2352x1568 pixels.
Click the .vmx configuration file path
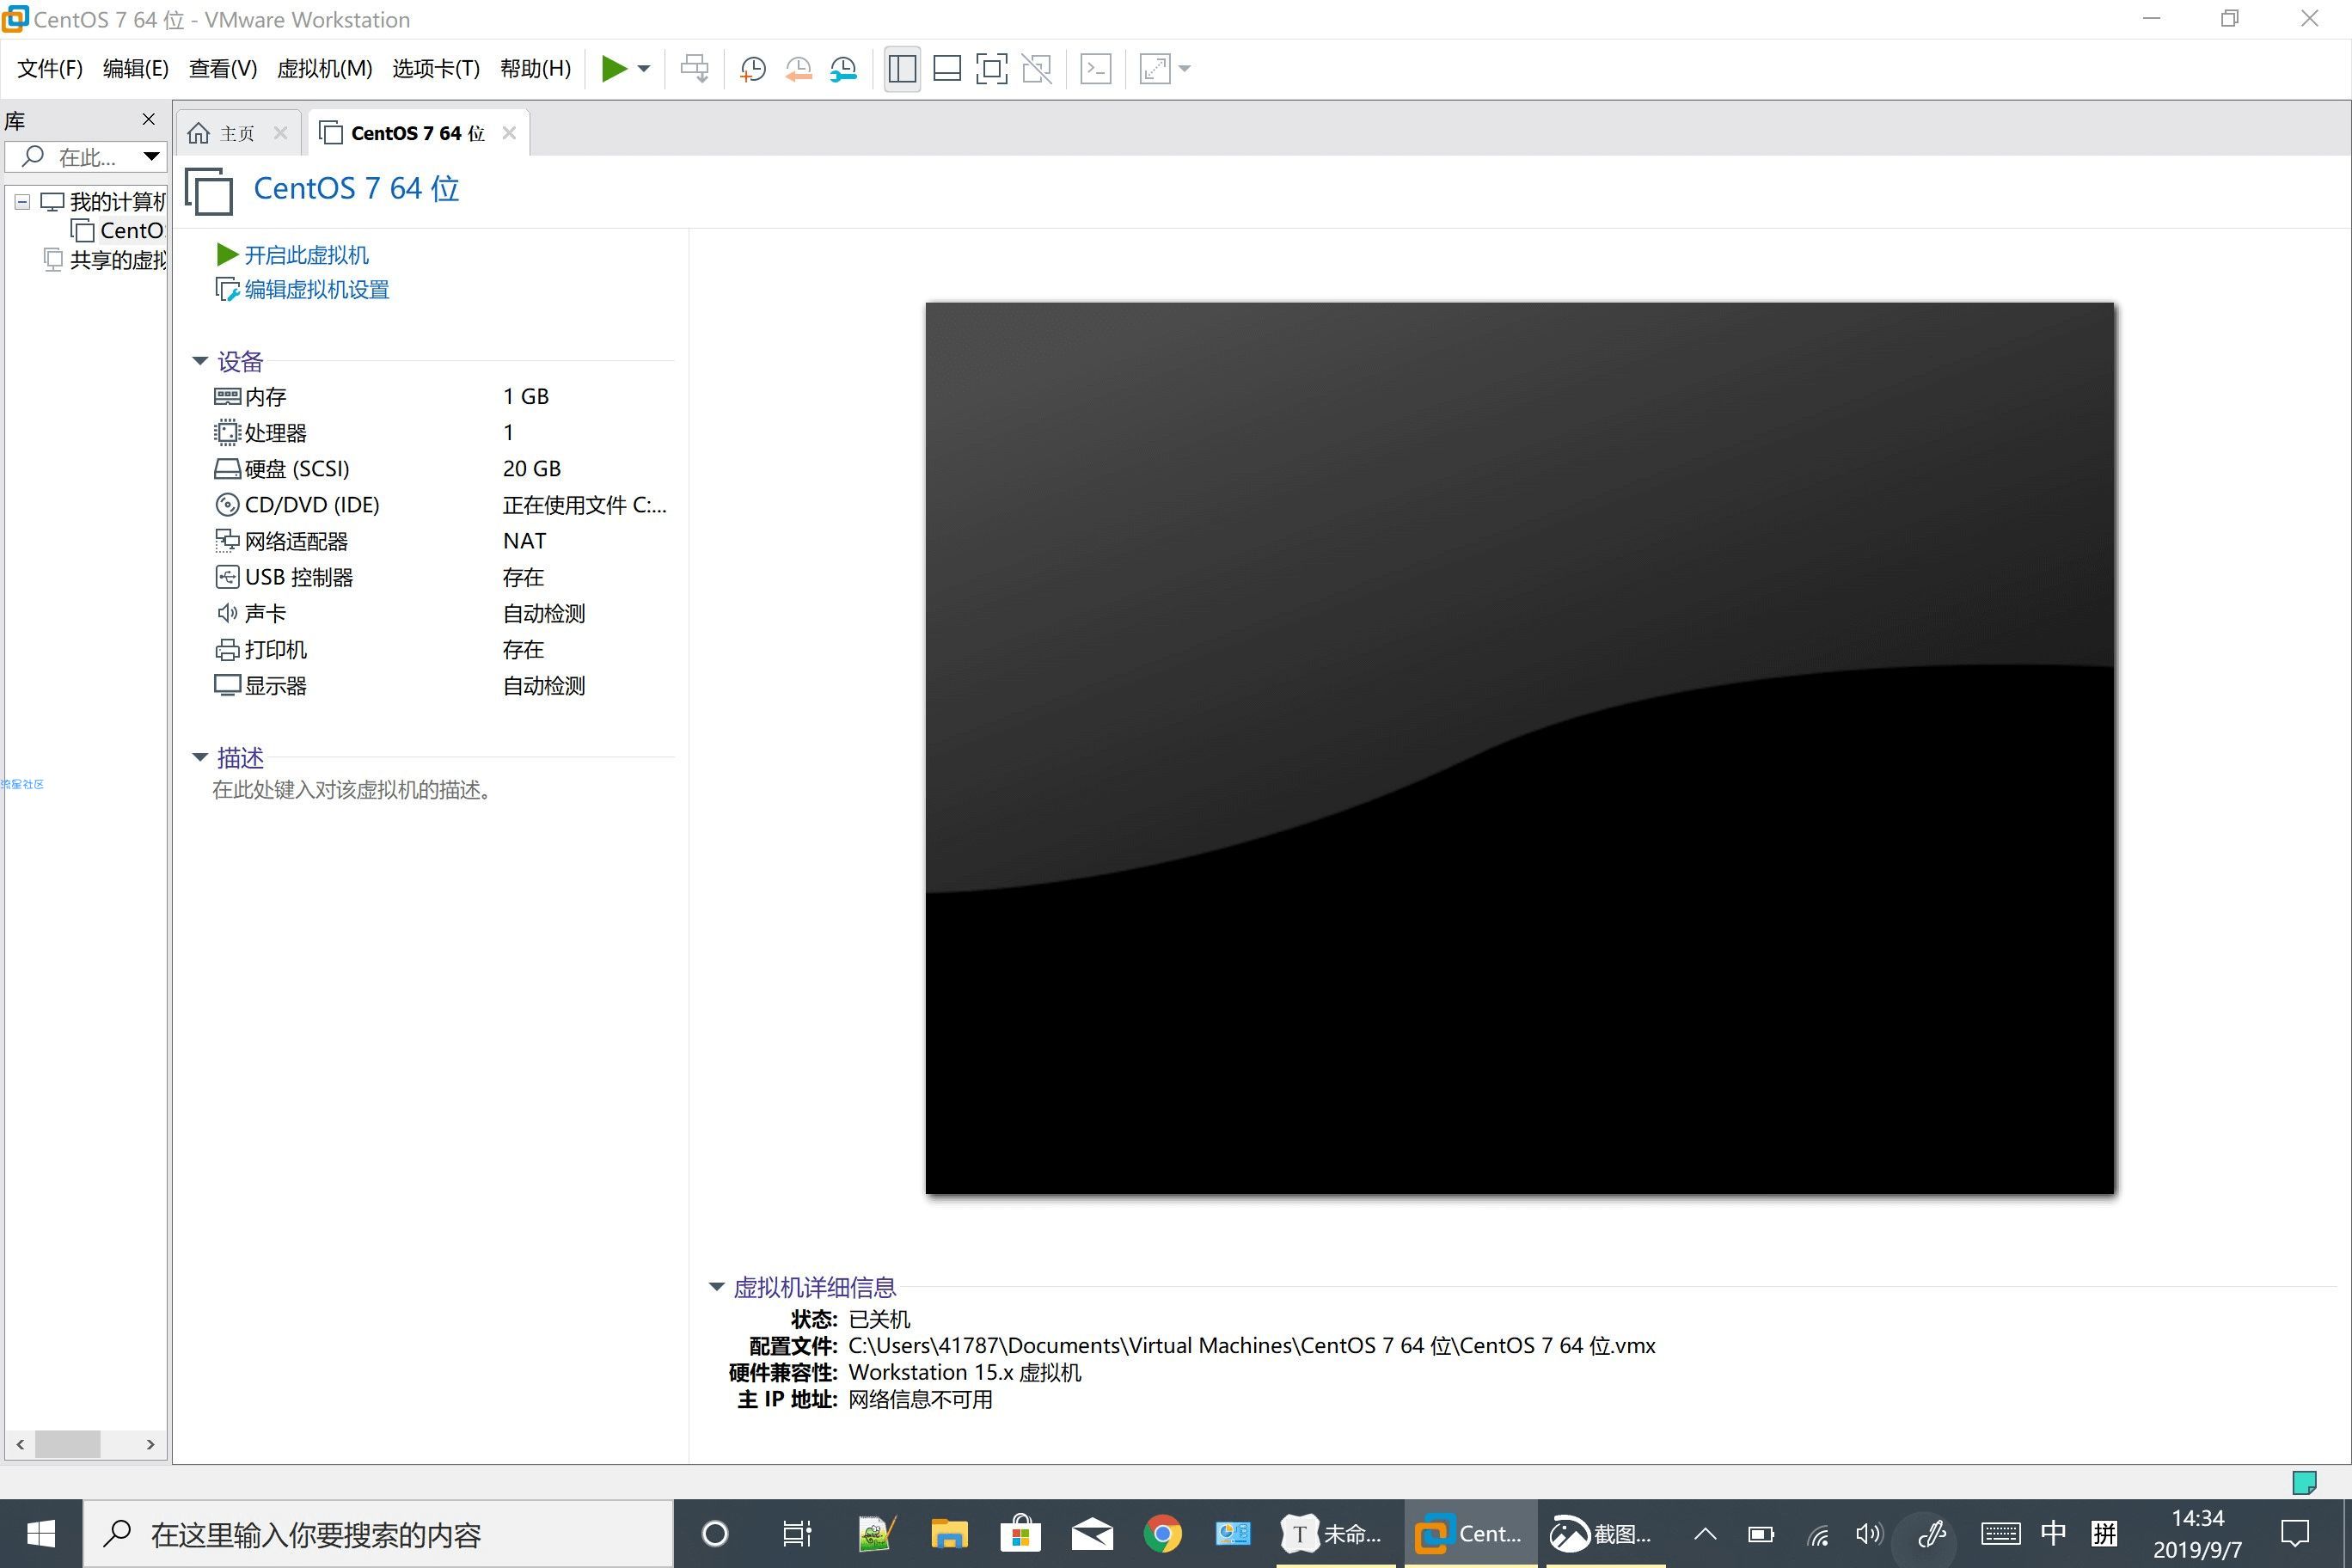pos(1252,1345)
